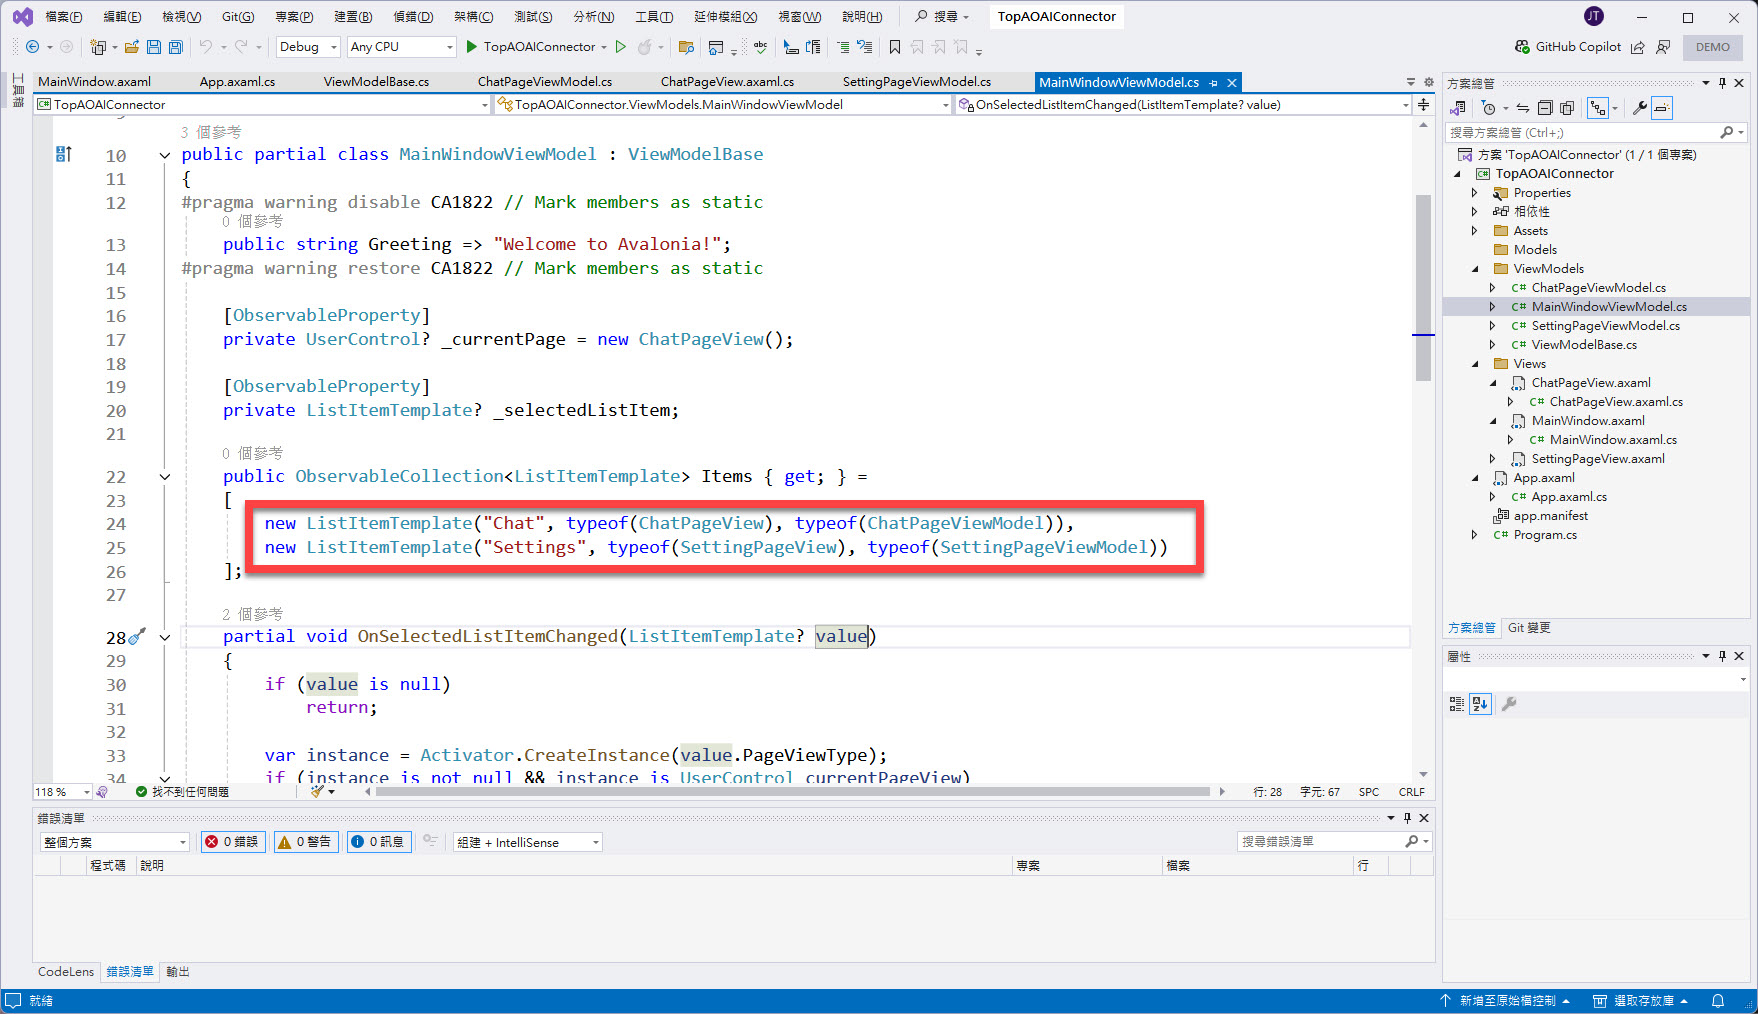1758x1014 pixels.
Task: Click the GitHub Copilot icon
Action: (x=1522, y=47)
